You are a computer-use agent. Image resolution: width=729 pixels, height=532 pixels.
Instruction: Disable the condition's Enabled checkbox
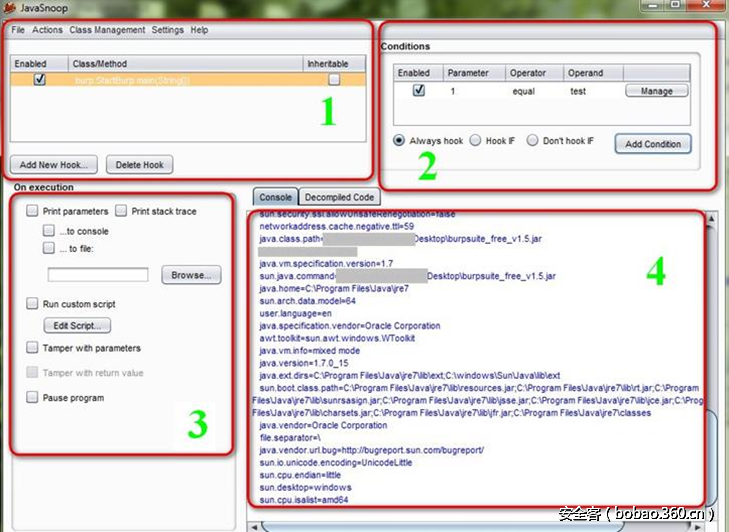[x=418, y=90]
